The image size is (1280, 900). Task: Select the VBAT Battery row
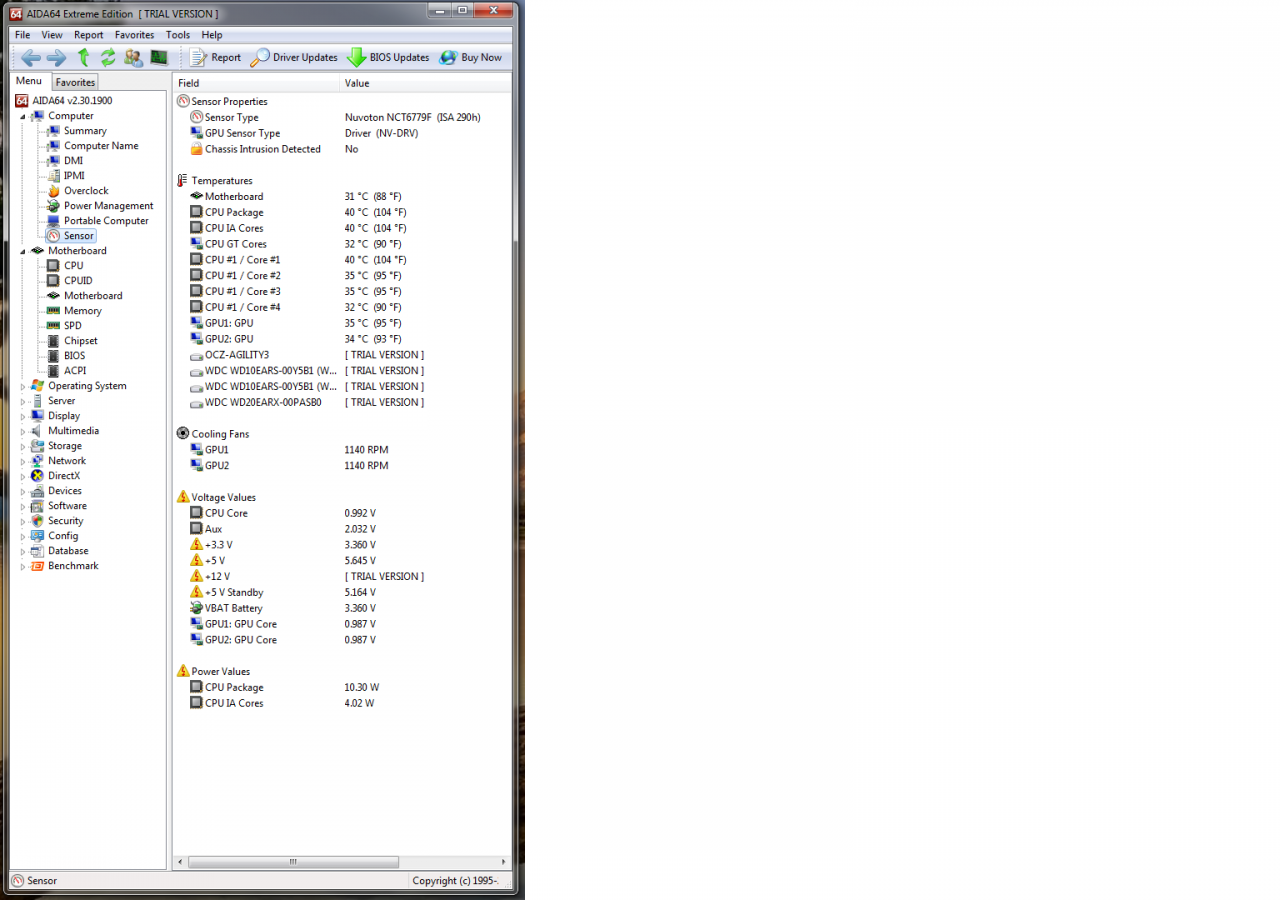tap(342, 608)
